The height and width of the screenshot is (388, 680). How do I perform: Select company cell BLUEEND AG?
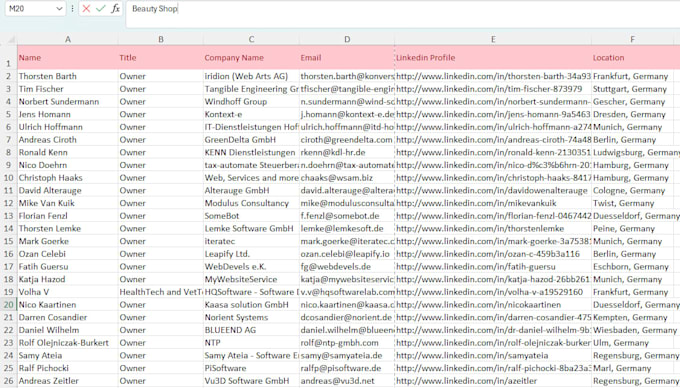point(251,330)
